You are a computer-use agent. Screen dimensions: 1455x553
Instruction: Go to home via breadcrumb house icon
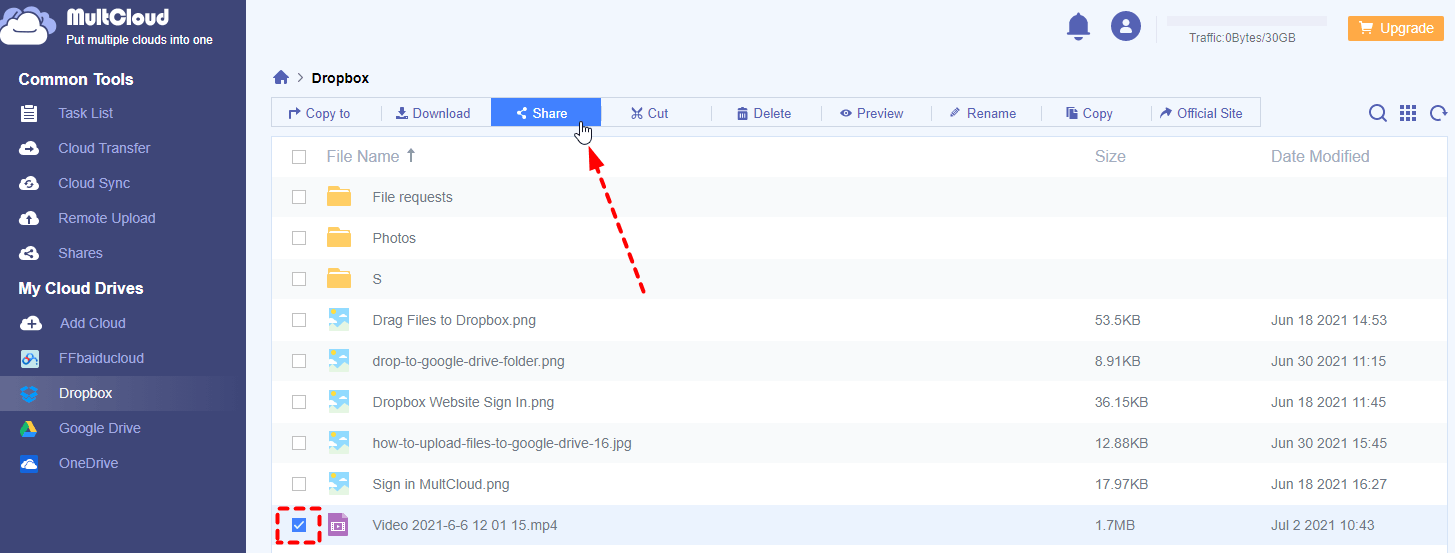(x=281, y=78)
